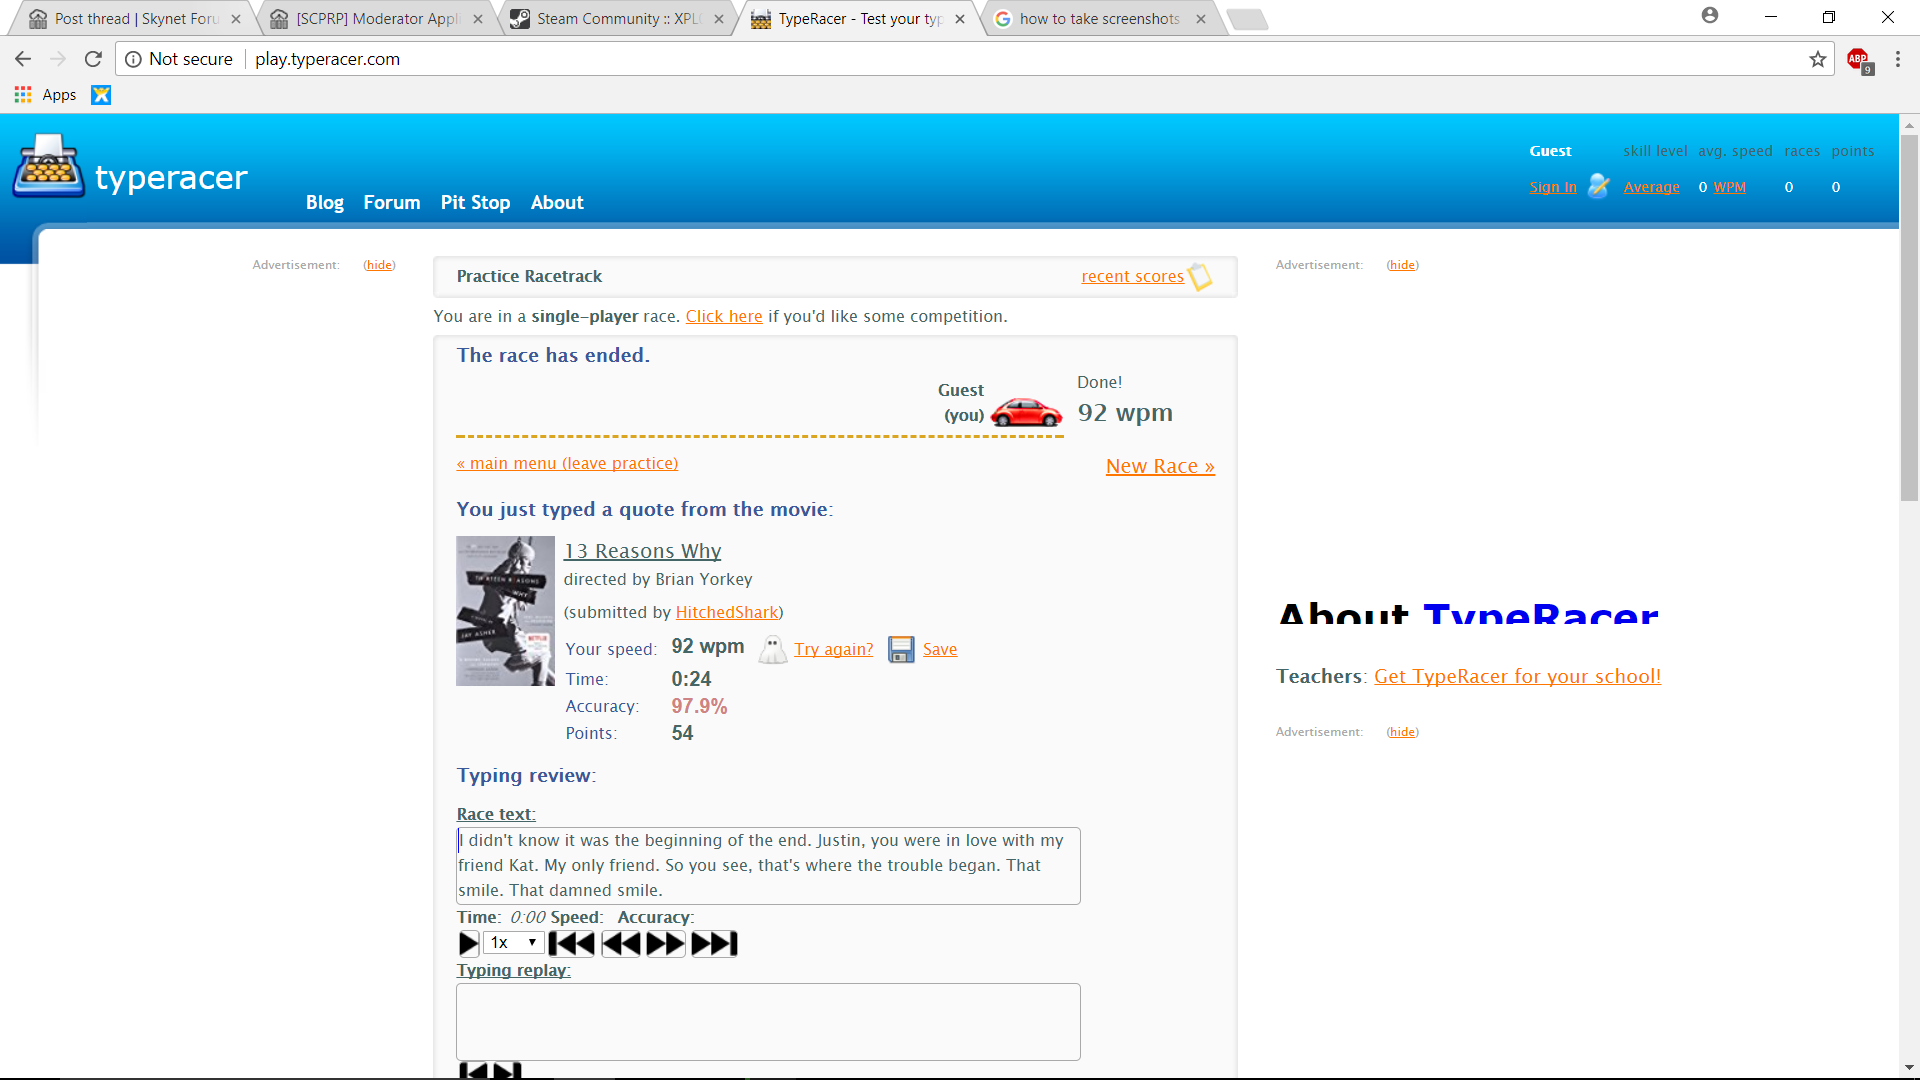Click the ghost icon next to Try again
This screenshot has height=1080, width=1920.
tap(772, 650)
